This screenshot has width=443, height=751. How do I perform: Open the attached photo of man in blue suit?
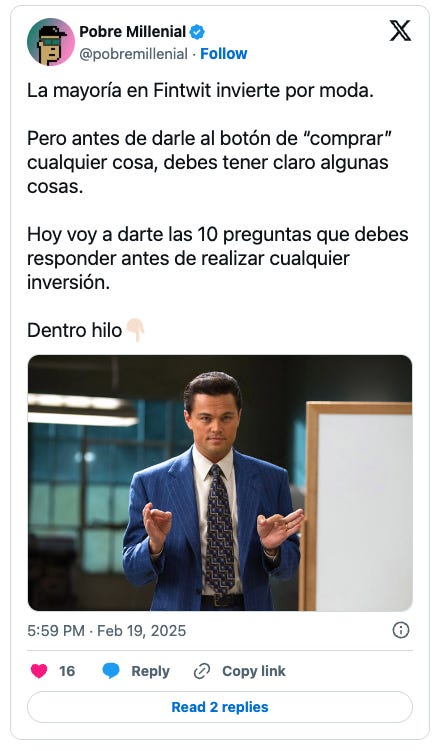pyautogui.click(x=220, y=483)
